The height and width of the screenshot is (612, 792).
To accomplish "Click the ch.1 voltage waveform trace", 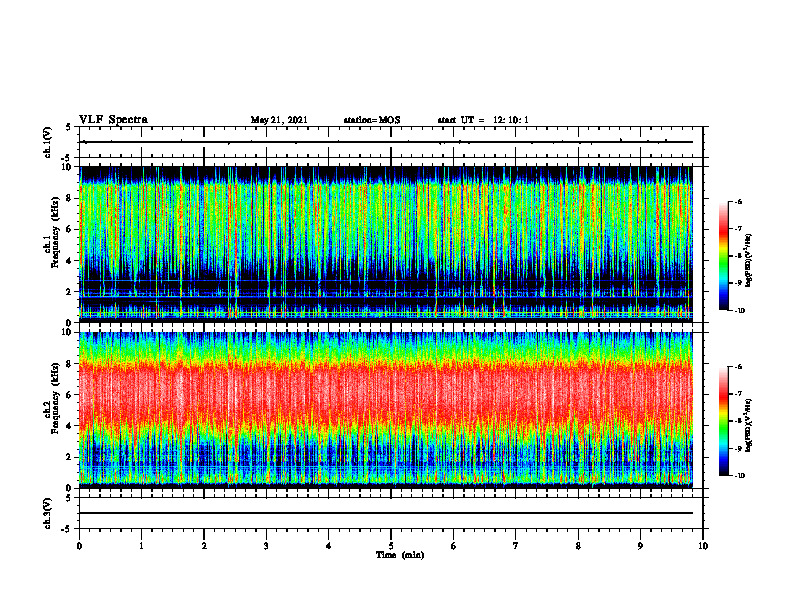I will pyautogui.click(x=386, y=142).
